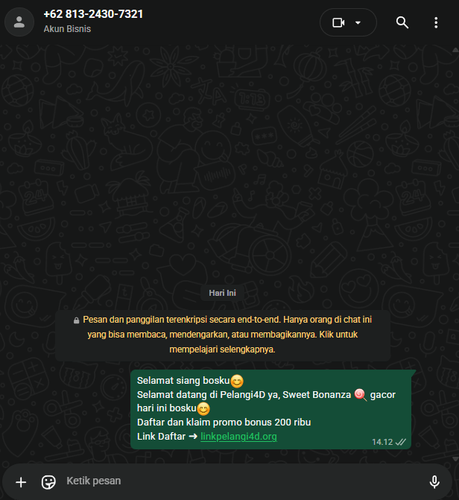This screenshot has width=459, height=500.
Task: Open contact info for +62 813-2430-7321
Action: coord(93,14)
